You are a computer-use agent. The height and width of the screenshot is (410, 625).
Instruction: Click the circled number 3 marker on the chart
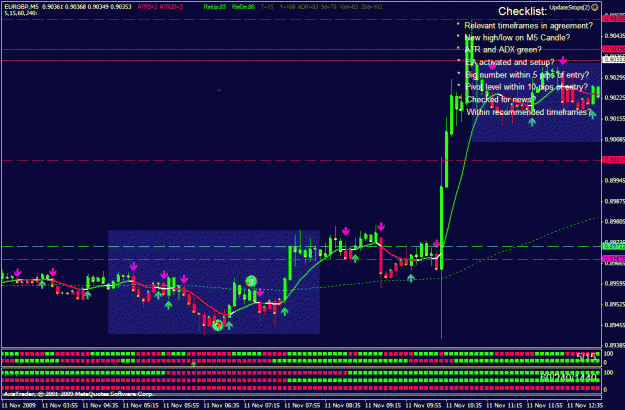251,281
